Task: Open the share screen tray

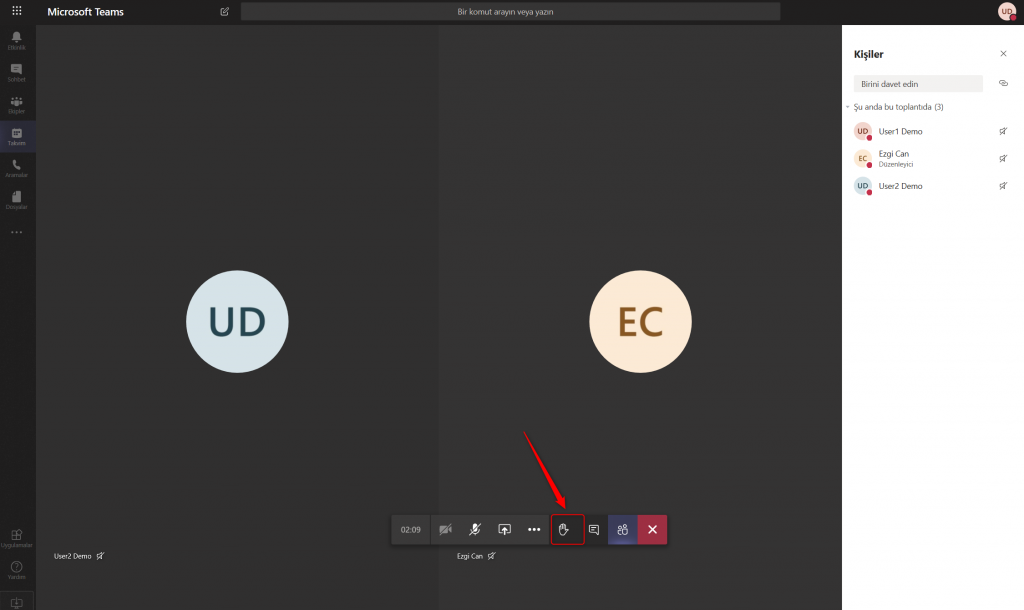Action: 505,530
